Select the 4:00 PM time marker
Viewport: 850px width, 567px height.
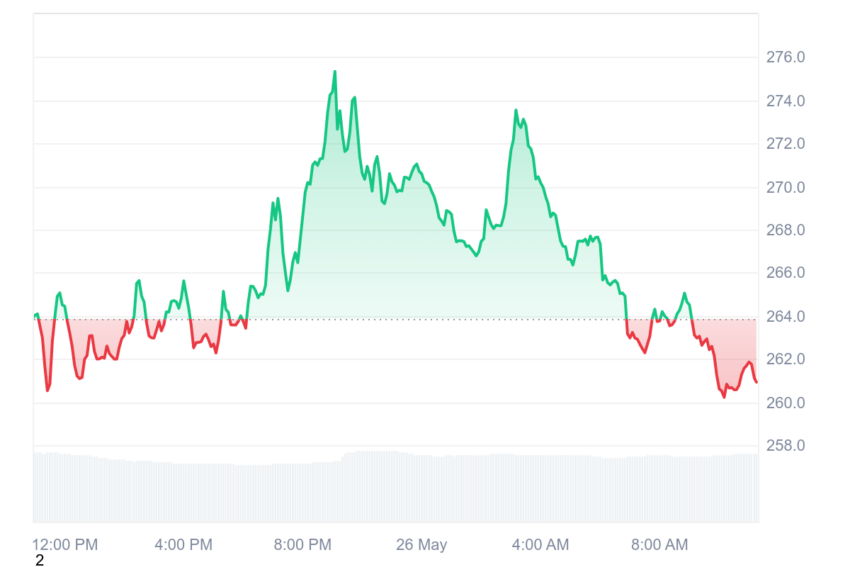coord(183,545)
